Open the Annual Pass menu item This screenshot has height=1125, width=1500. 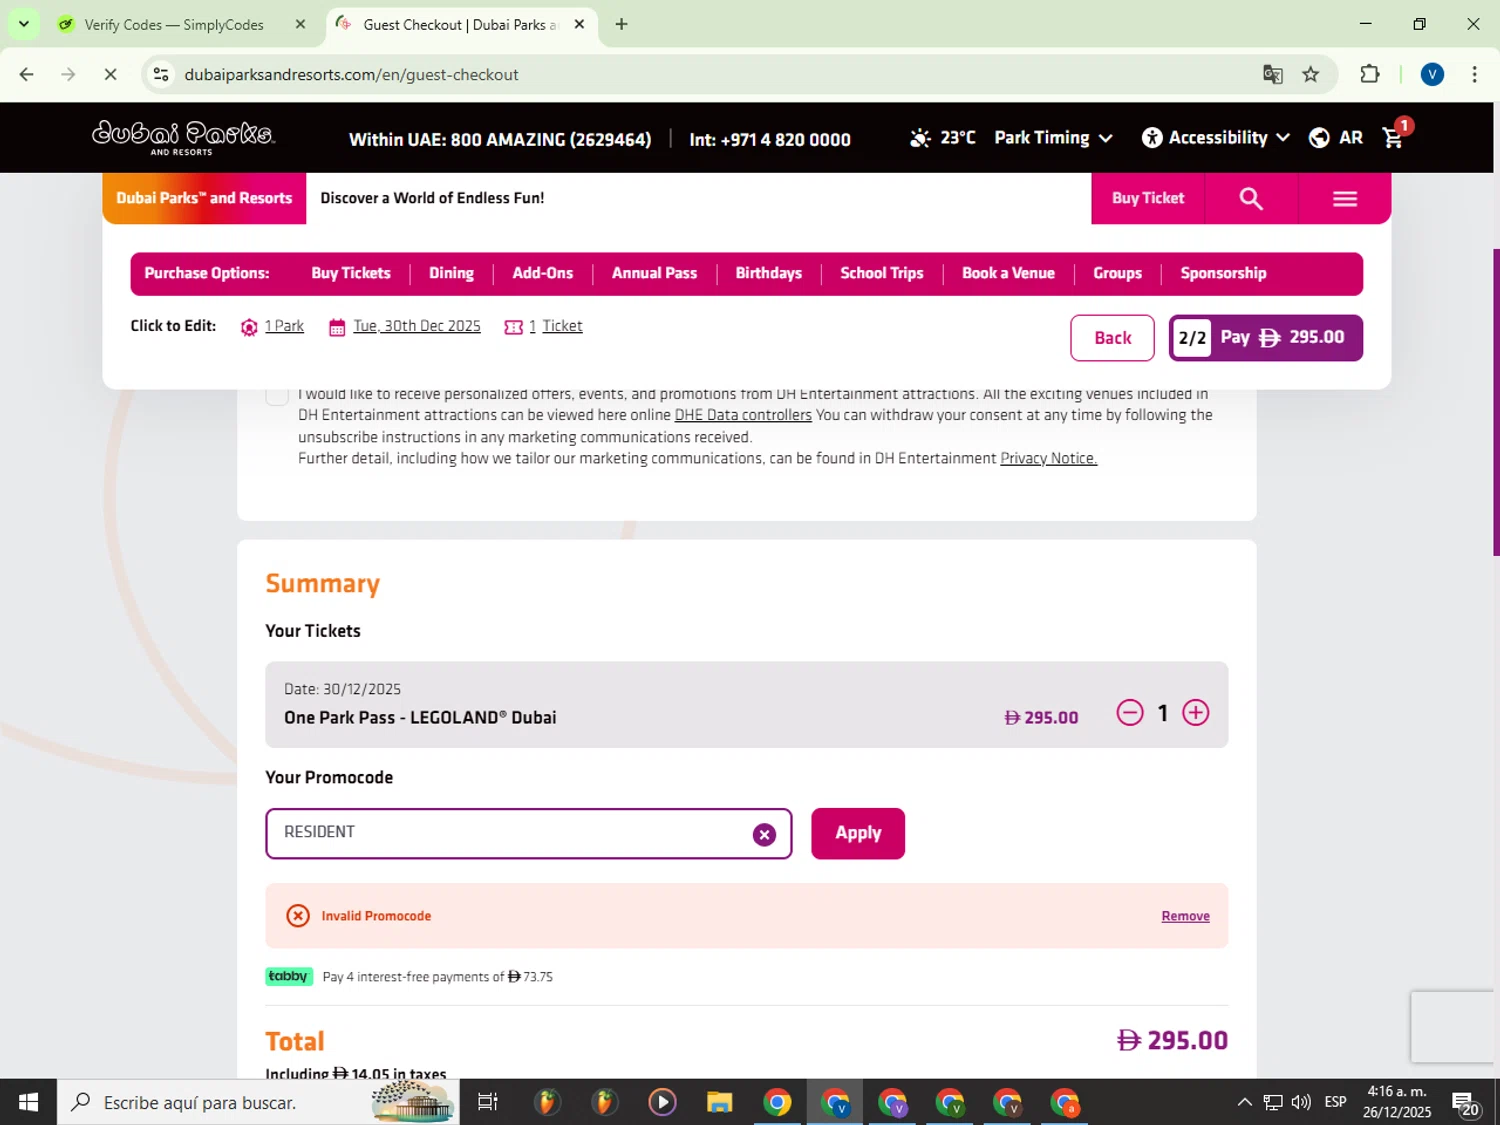click(x=654, y=273)
